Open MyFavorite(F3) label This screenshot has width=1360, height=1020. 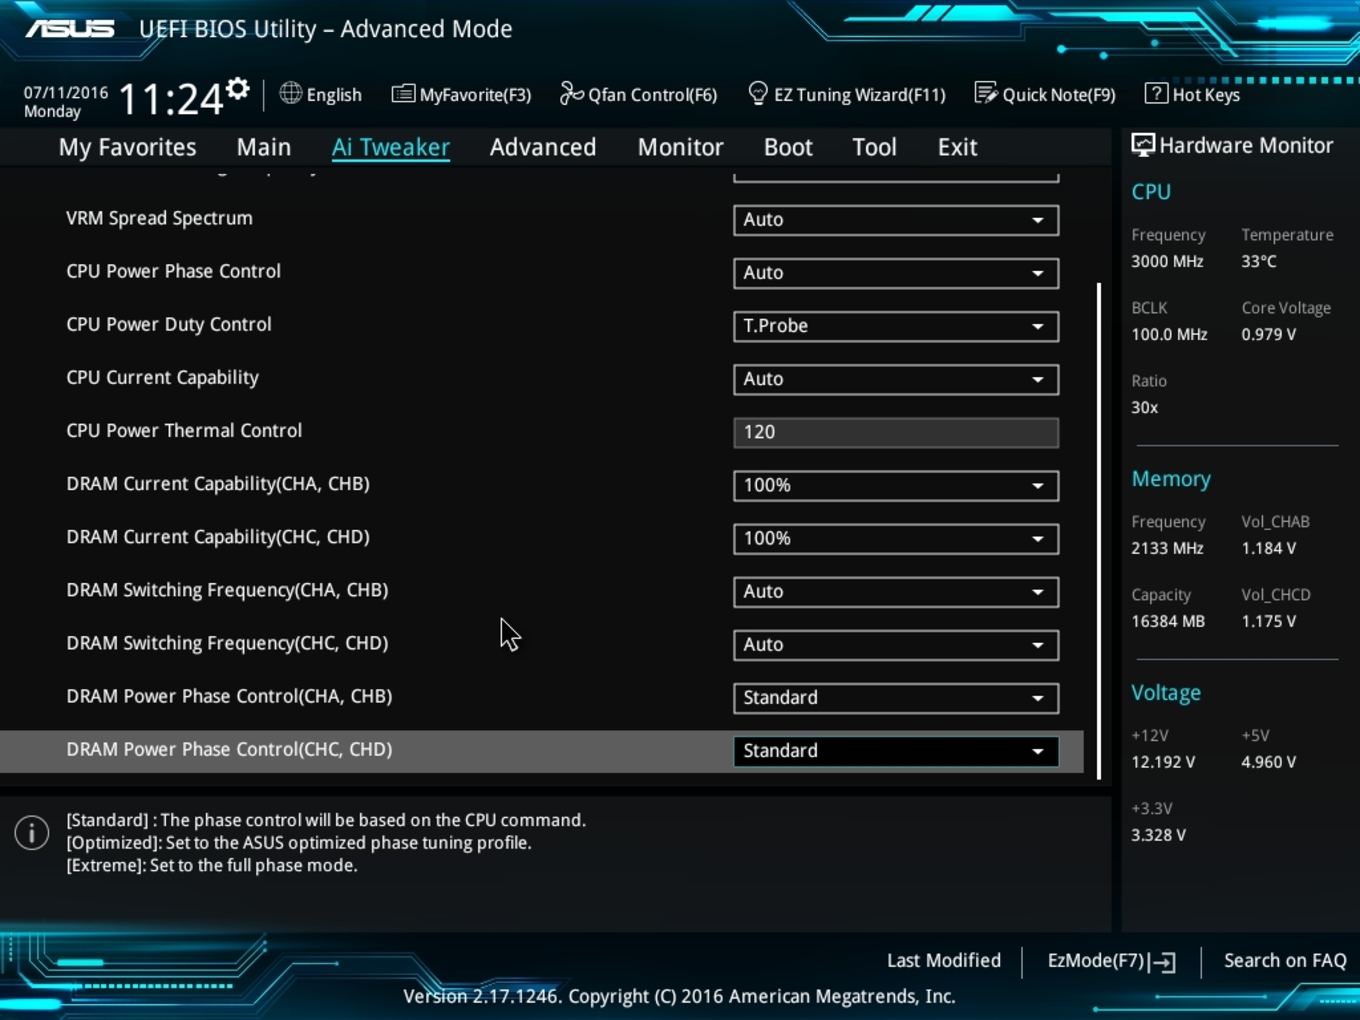(x=475, y=95)
